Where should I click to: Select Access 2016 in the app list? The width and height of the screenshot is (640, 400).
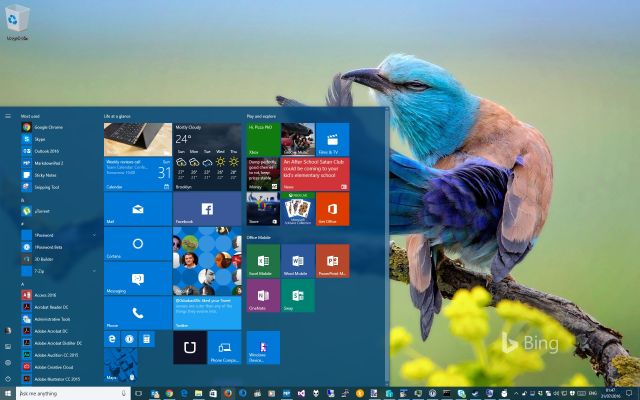click(x=46, y=296)
